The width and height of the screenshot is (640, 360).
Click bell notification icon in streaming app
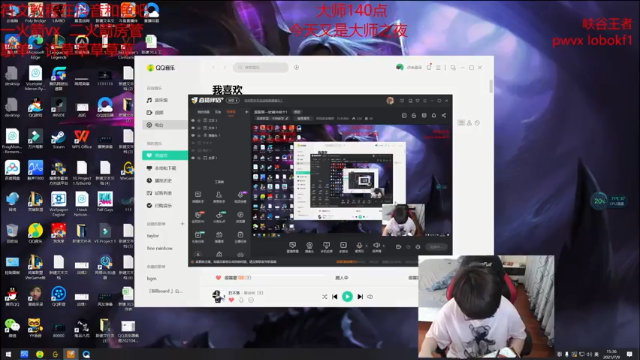coord(434,116)
